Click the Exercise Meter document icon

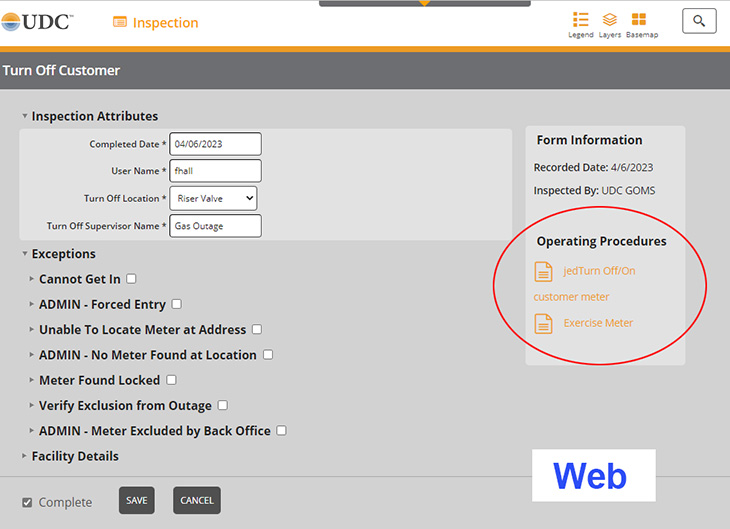543,323
